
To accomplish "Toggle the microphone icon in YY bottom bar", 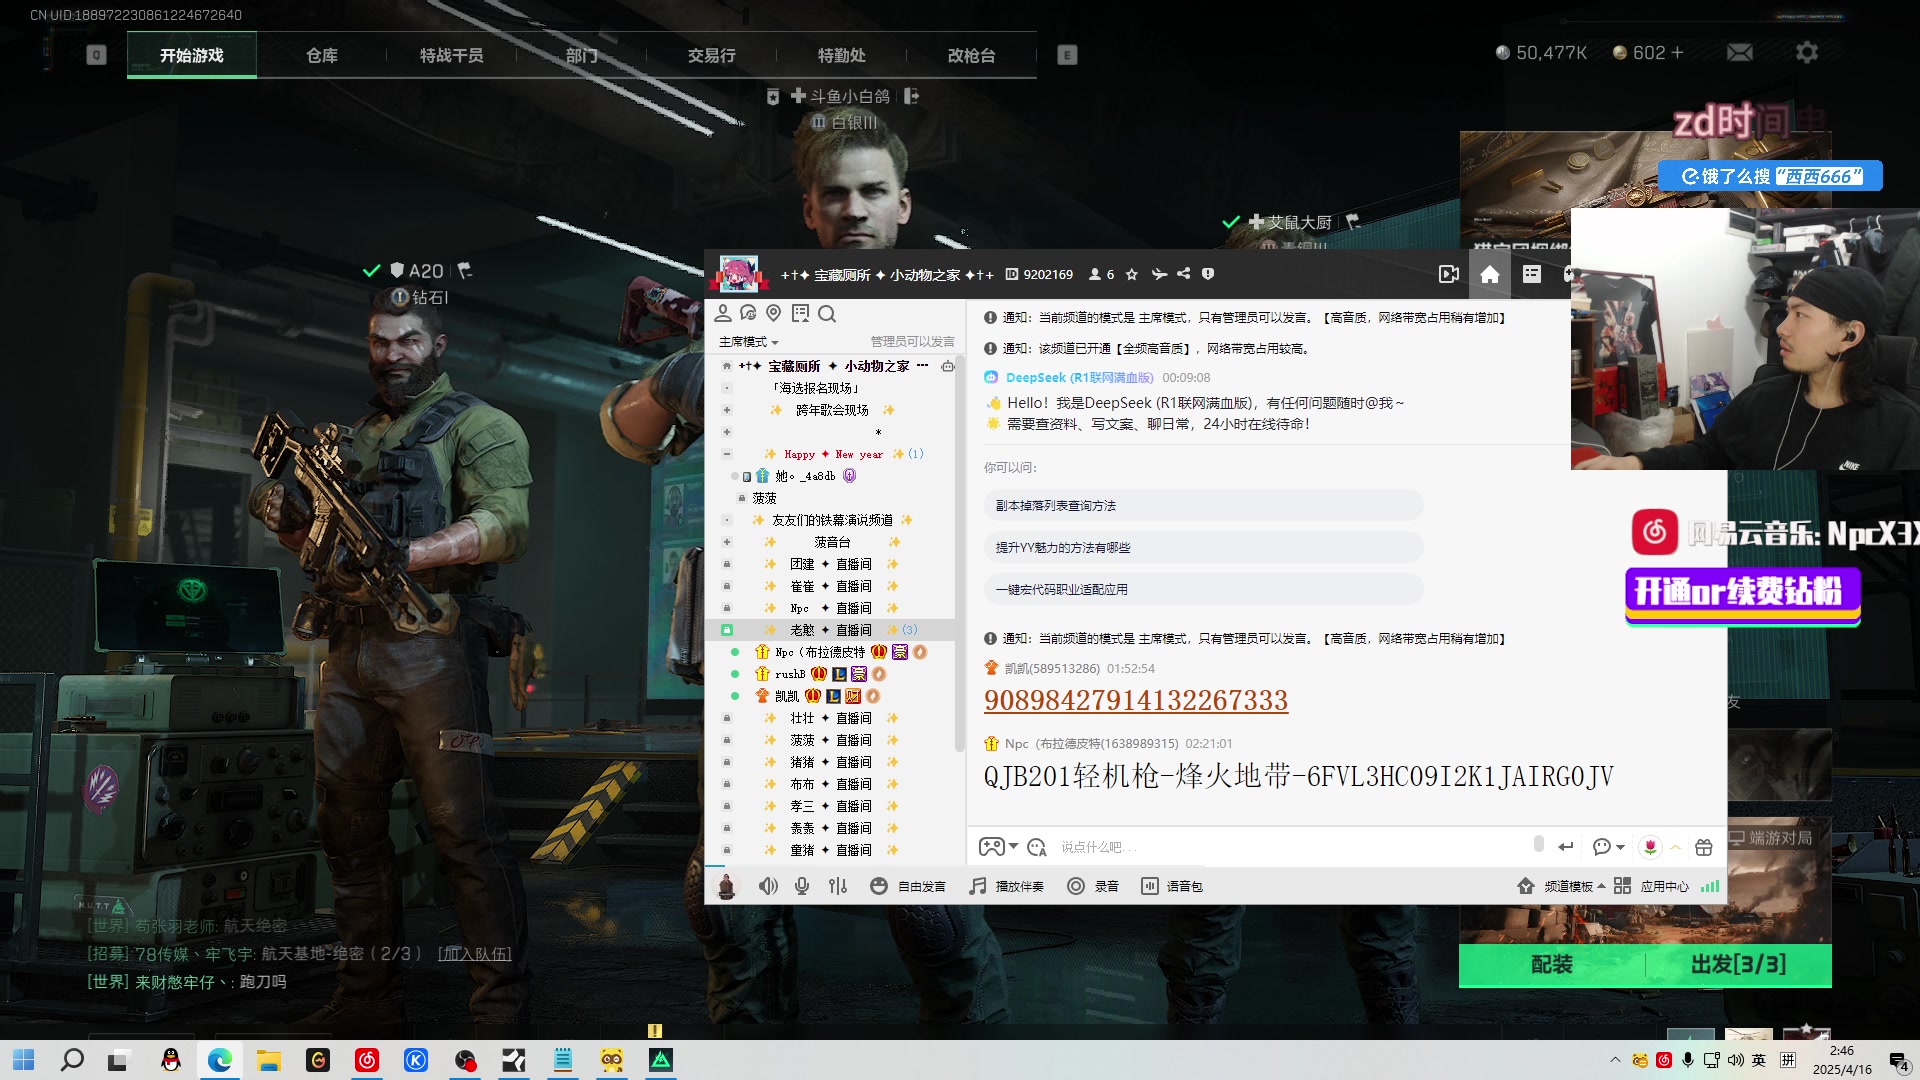I will (x=802, y=886).
